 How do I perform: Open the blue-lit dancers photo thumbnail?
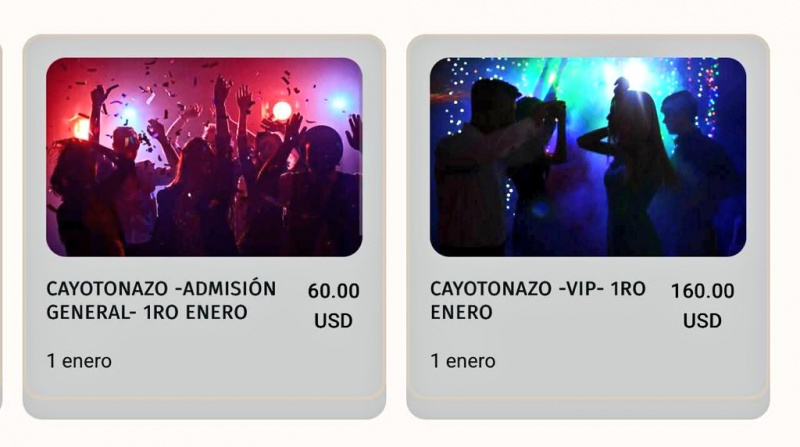(588, 157)
